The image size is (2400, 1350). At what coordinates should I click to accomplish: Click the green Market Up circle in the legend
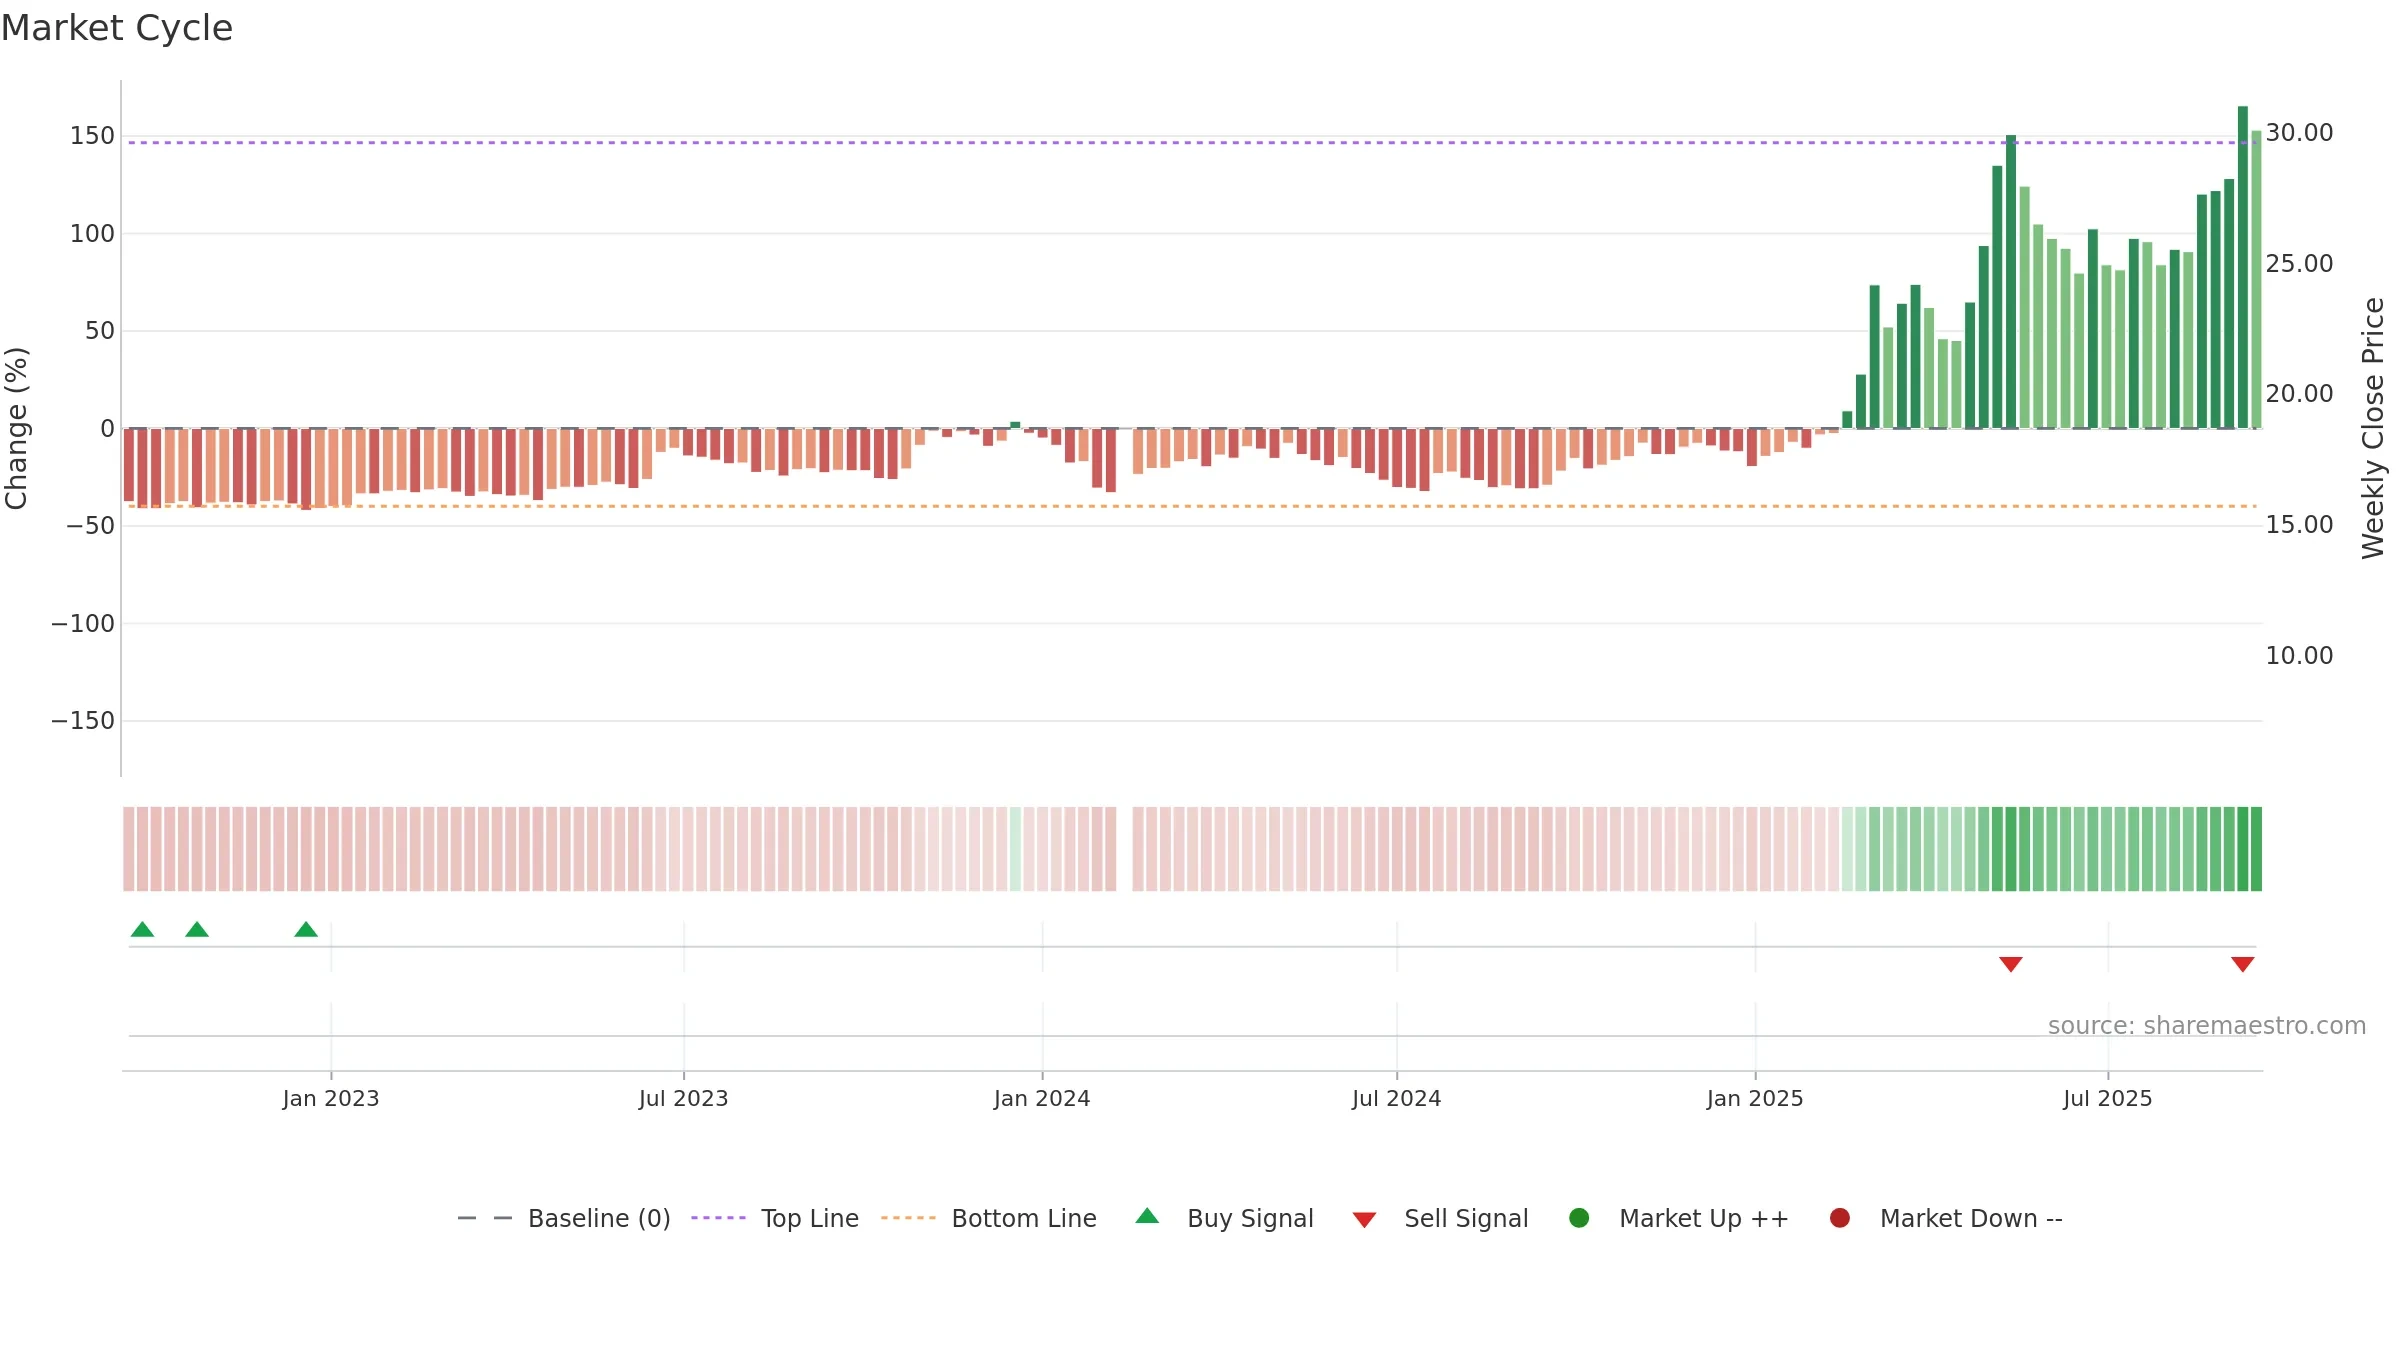pyautogui.click(x=1580, y=1218)
